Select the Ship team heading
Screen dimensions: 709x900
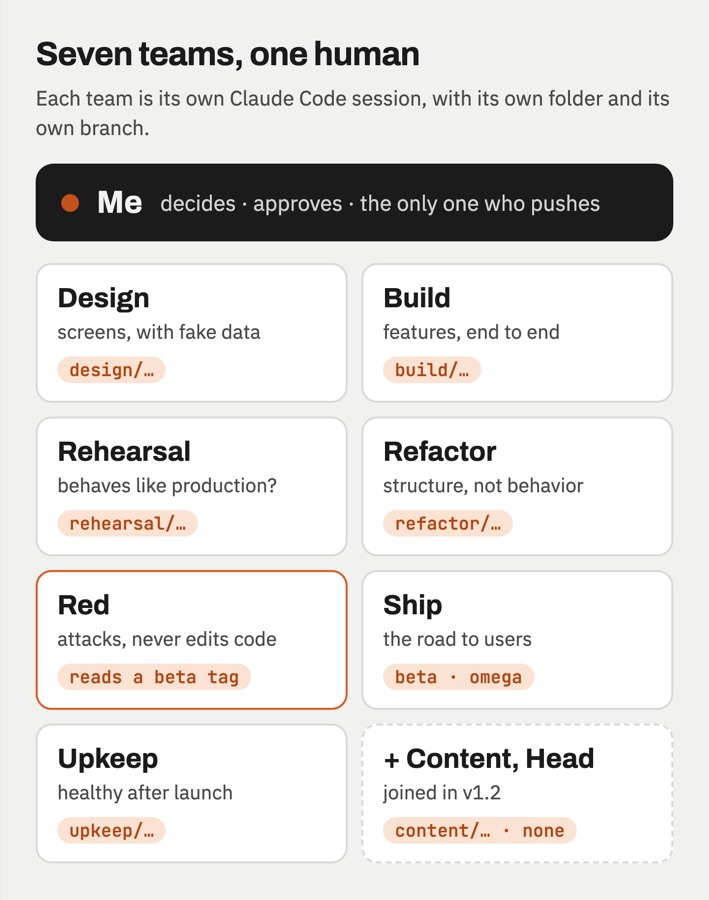pyautogui.click(x=413, y=606)
